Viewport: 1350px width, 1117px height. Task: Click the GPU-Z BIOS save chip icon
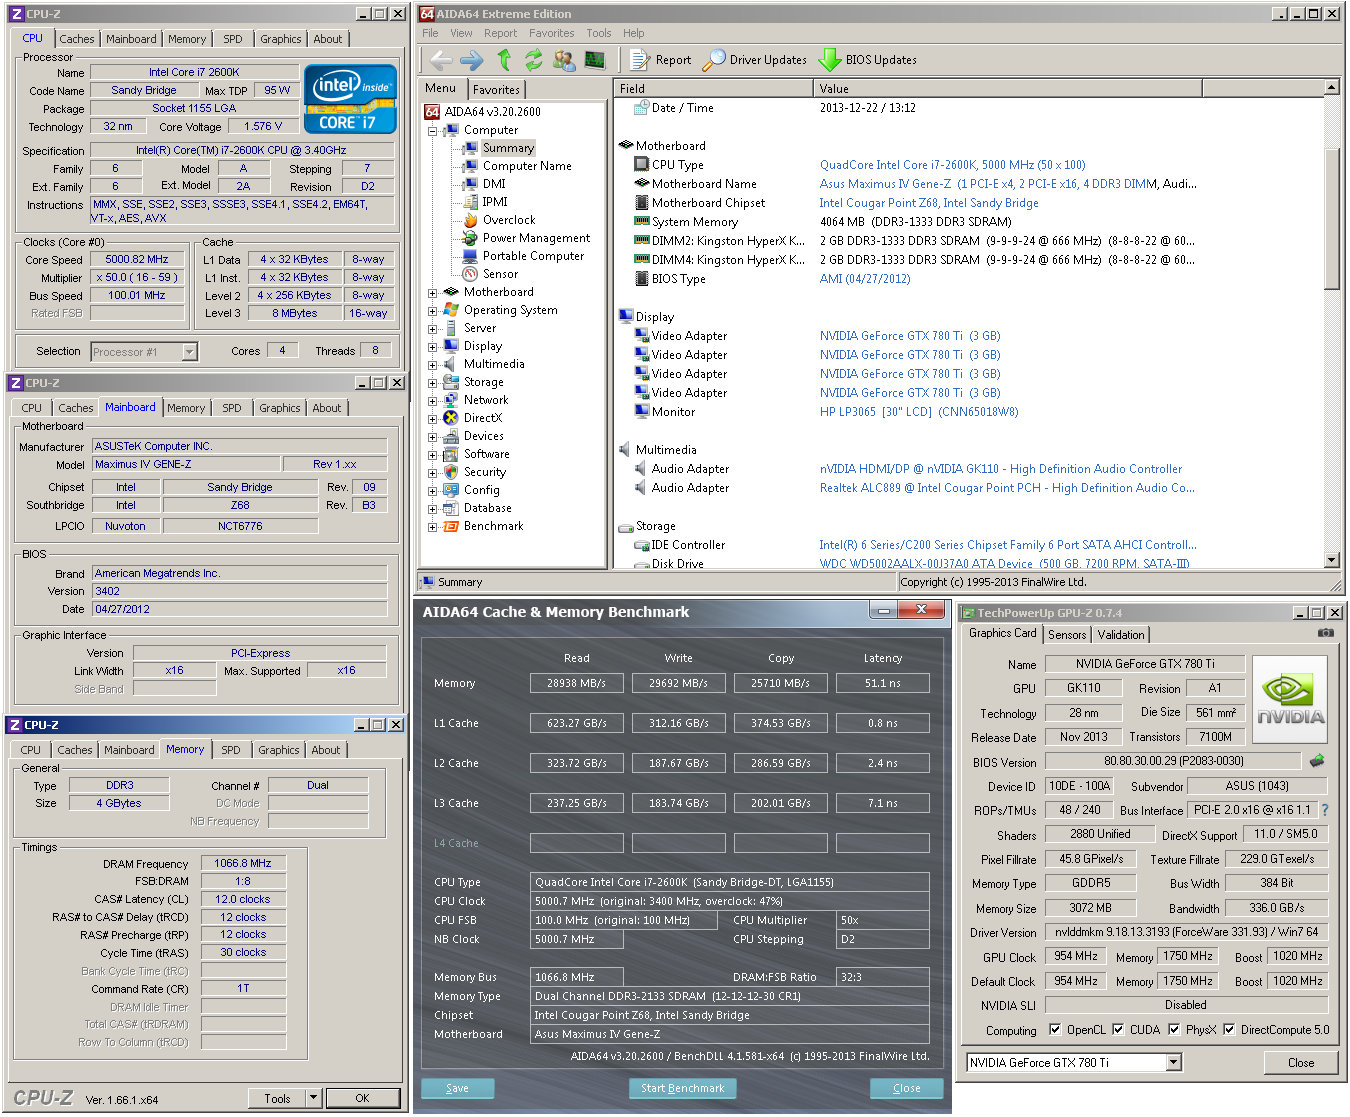[1317, 761]
